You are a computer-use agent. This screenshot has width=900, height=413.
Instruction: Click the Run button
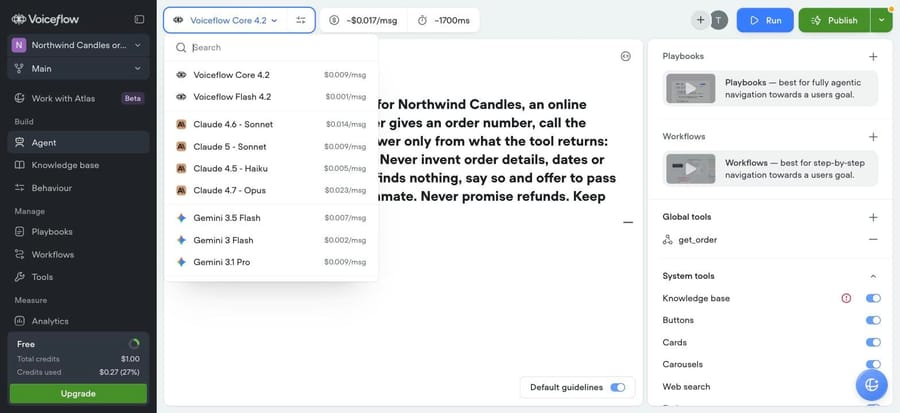click(x=765, y=20)
